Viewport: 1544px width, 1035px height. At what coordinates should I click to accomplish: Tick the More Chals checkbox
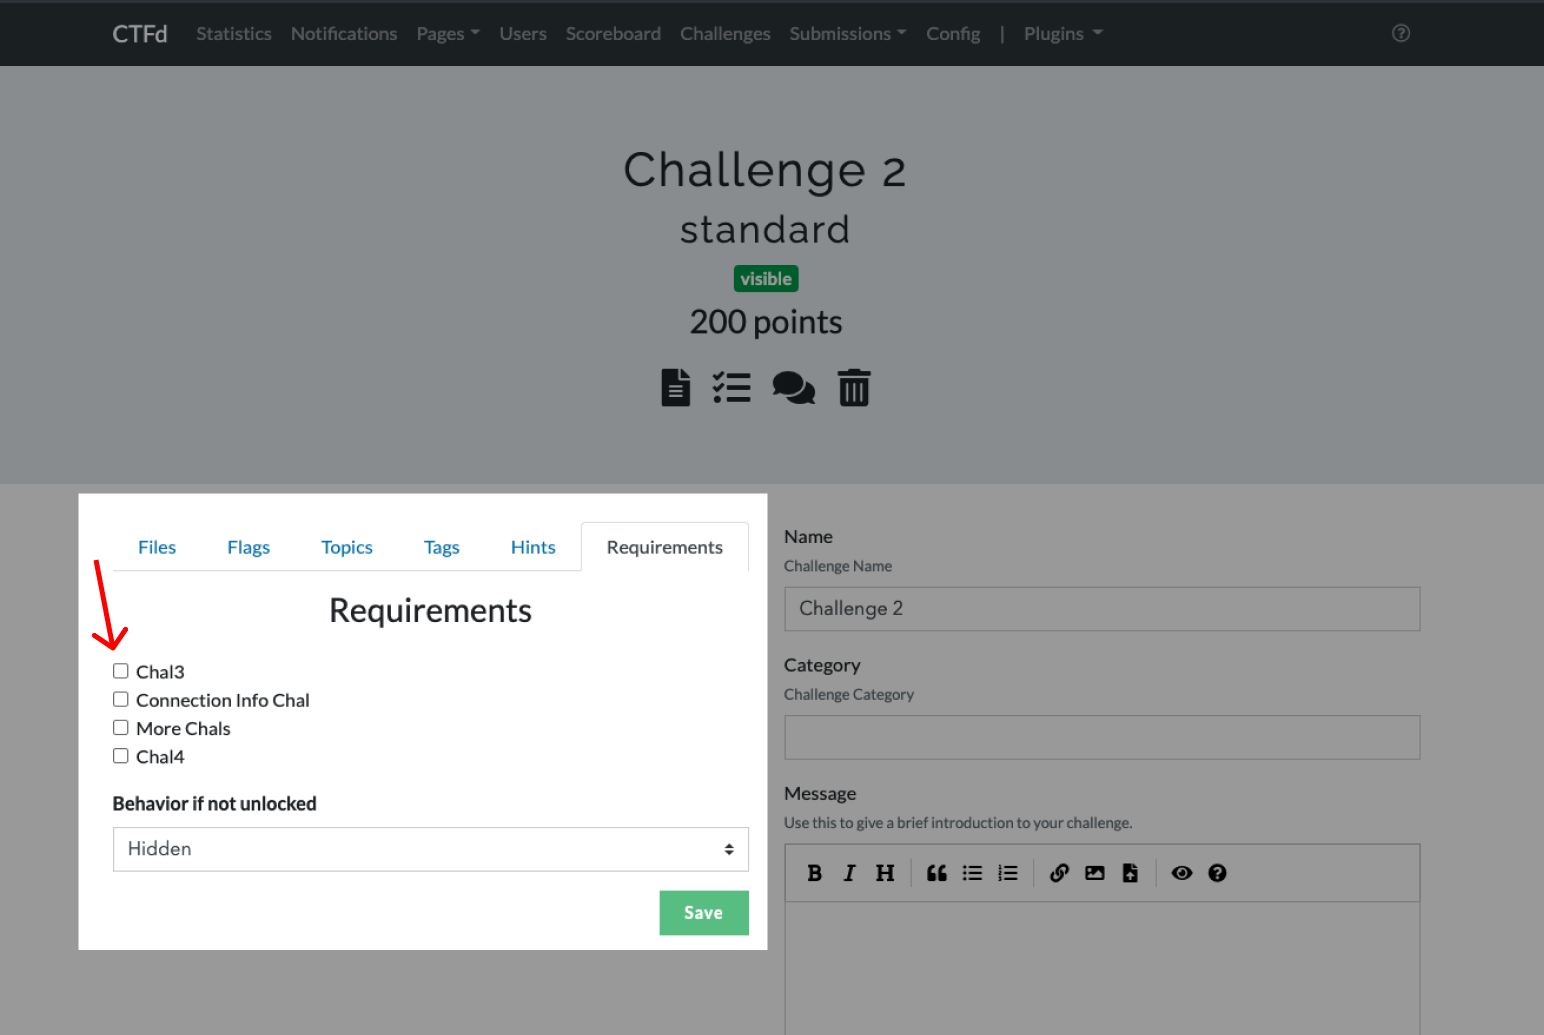pyautogui.click(x=121, y=728)
